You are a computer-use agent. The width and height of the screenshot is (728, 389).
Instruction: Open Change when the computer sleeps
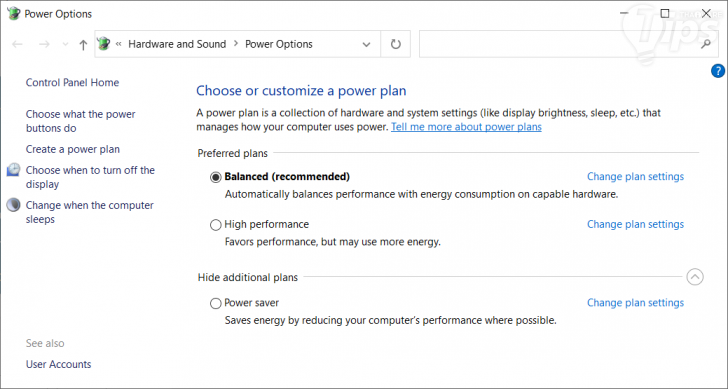click(90, 212)
